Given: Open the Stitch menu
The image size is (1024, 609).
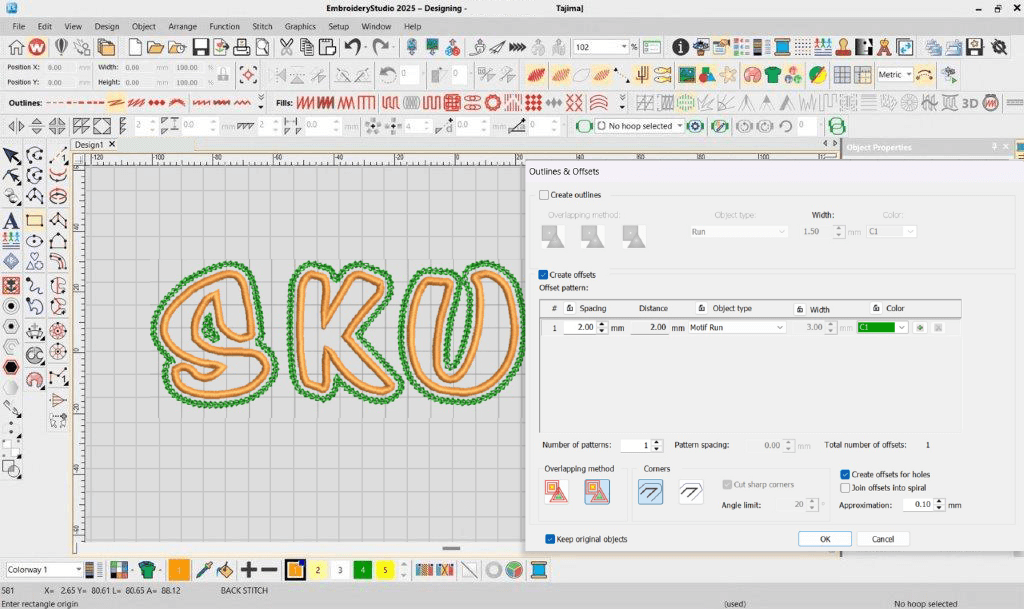Looking at the screenshot, I should point(262,26).
